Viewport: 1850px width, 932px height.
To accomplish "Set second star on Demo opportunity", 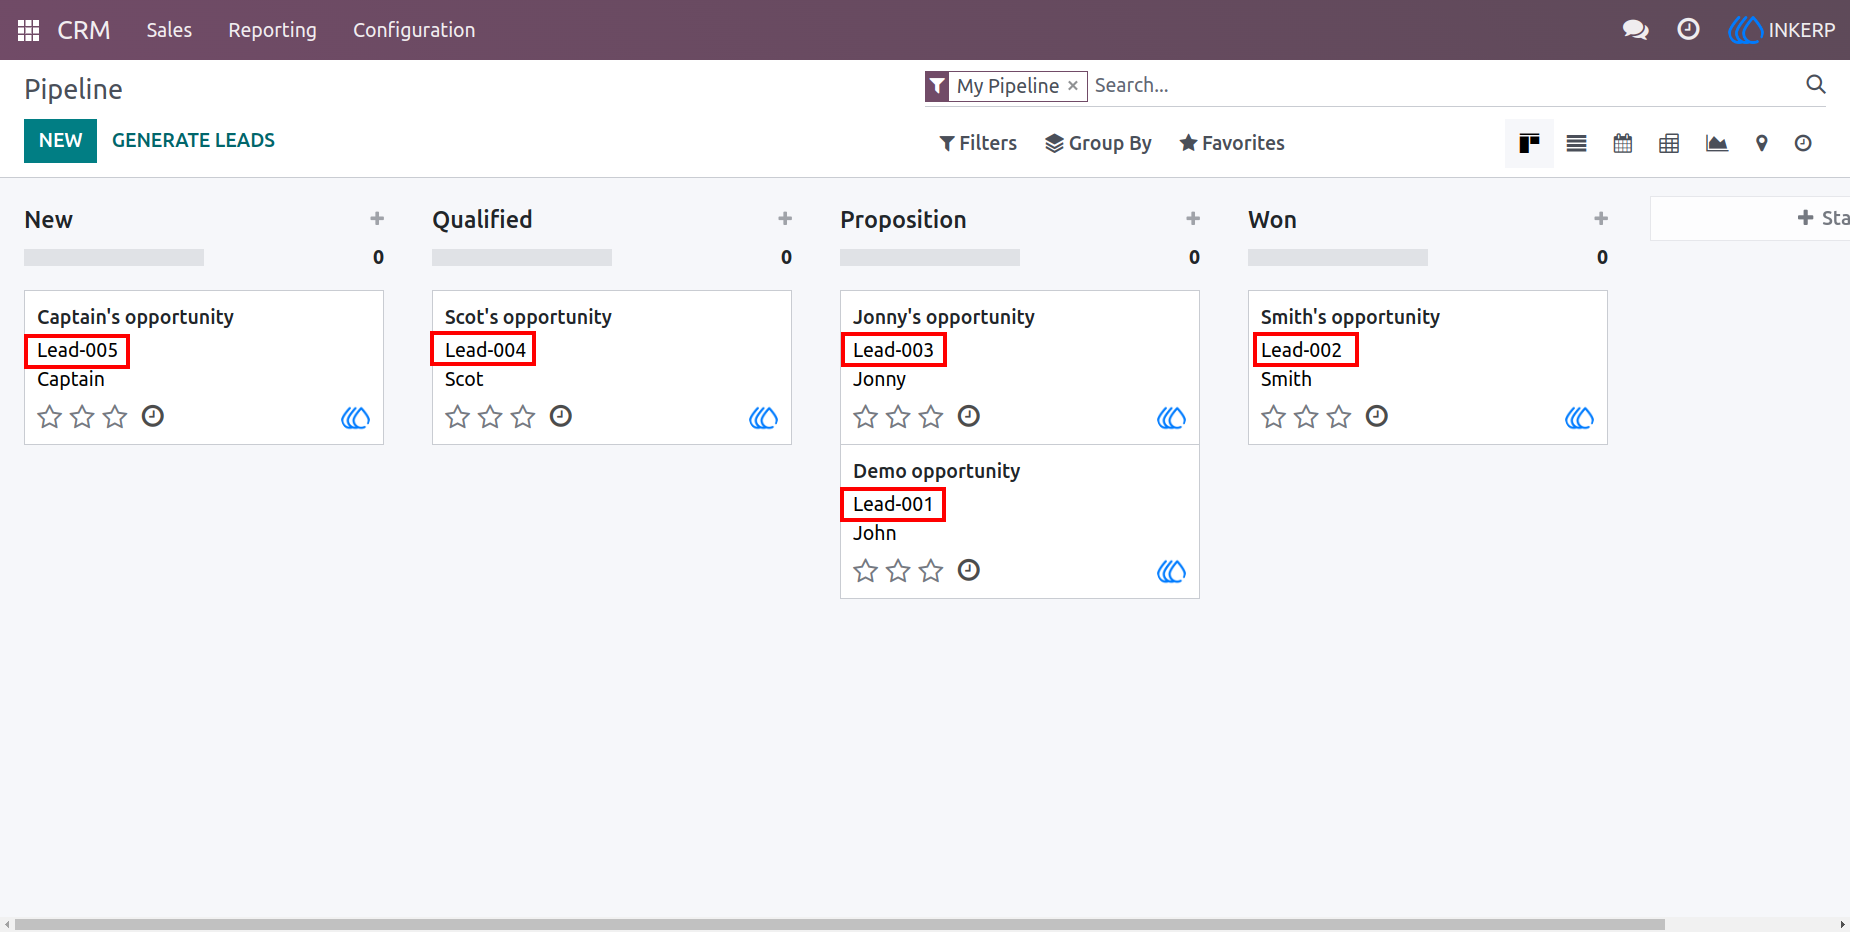I will [898, 570].
